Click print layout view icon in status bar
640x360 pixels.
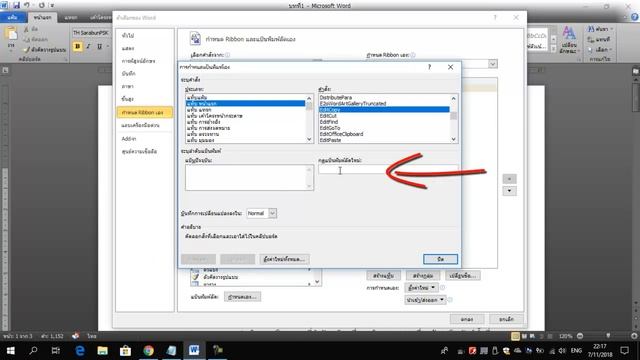515,336
